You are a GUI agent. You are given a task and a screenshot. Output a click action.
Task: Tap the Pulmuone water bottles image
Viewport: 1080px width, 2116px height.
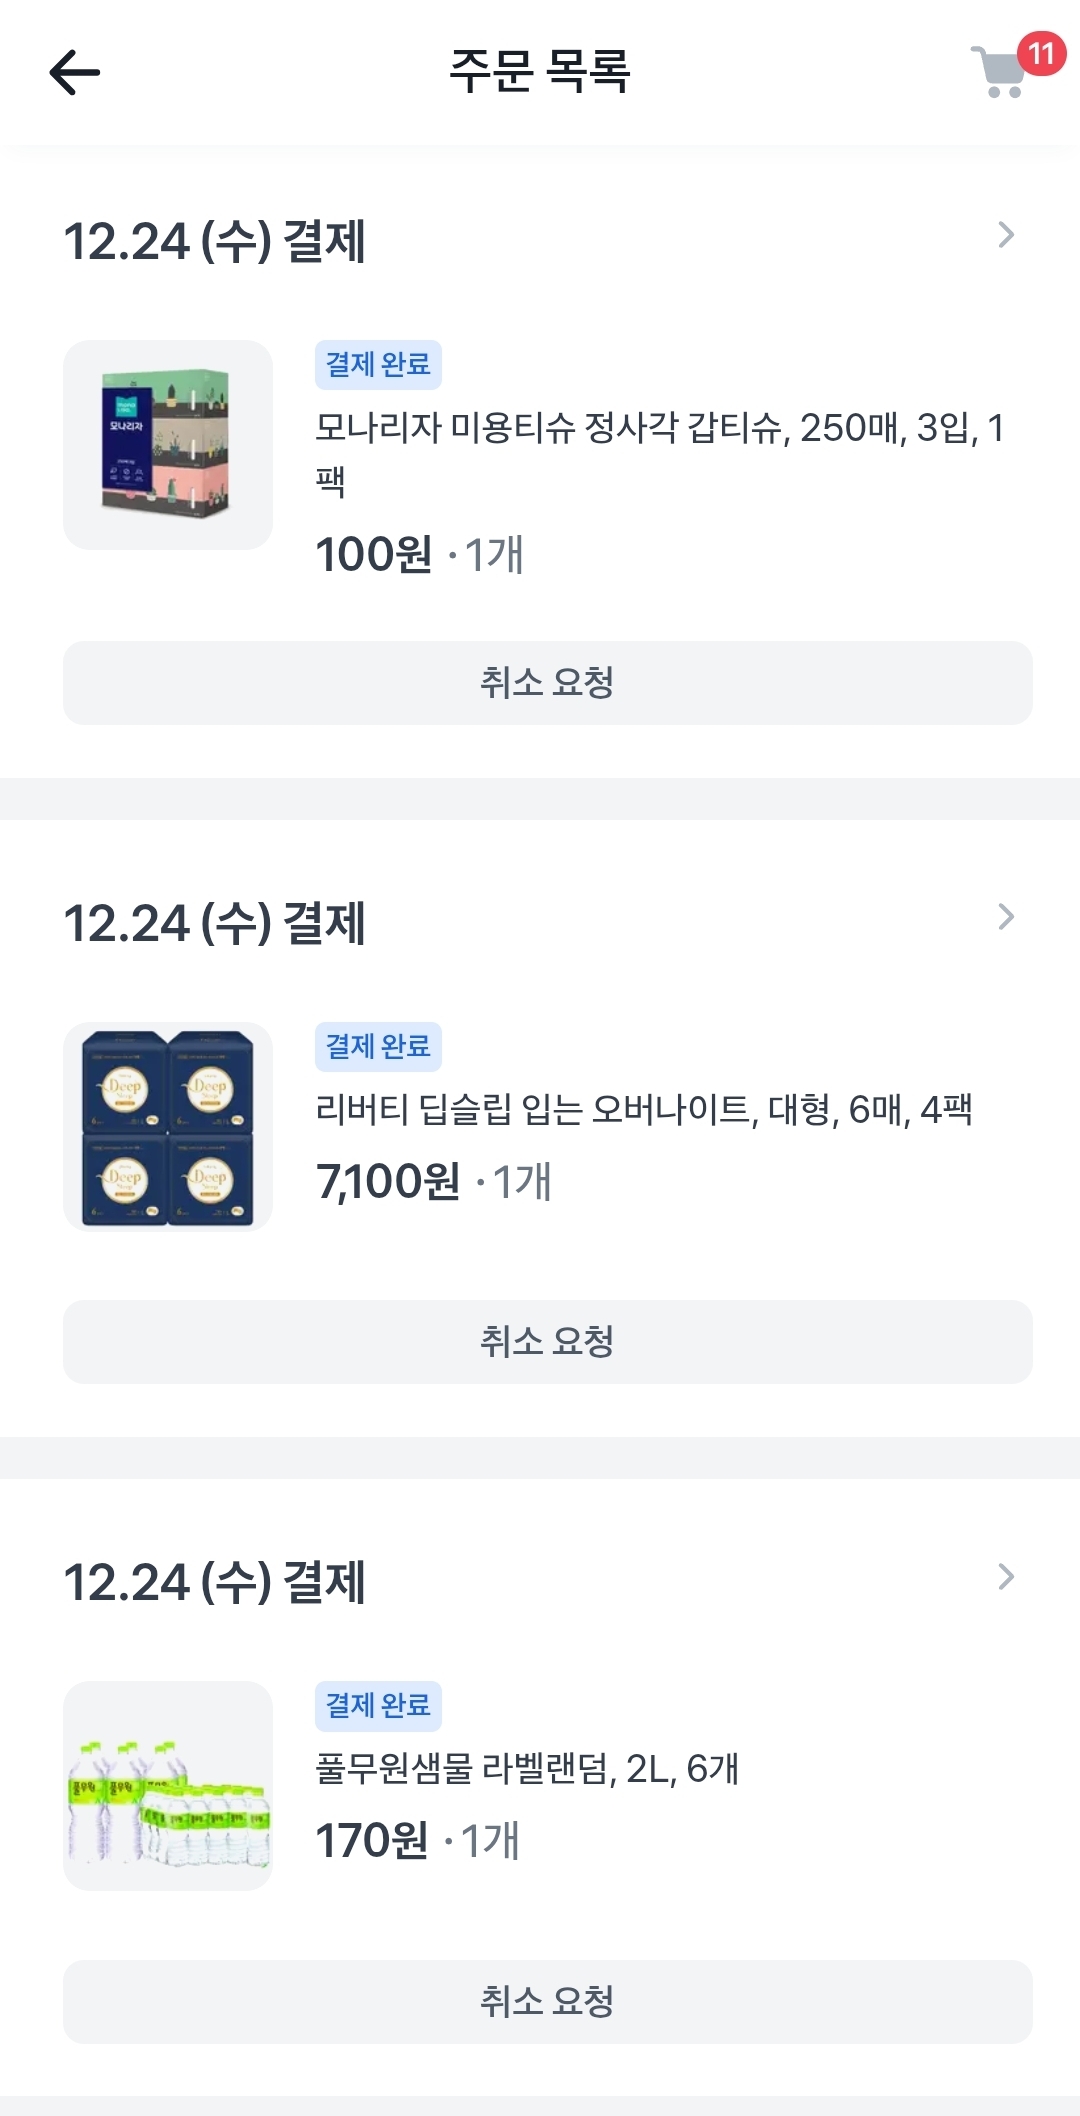tap(168, 1786)
